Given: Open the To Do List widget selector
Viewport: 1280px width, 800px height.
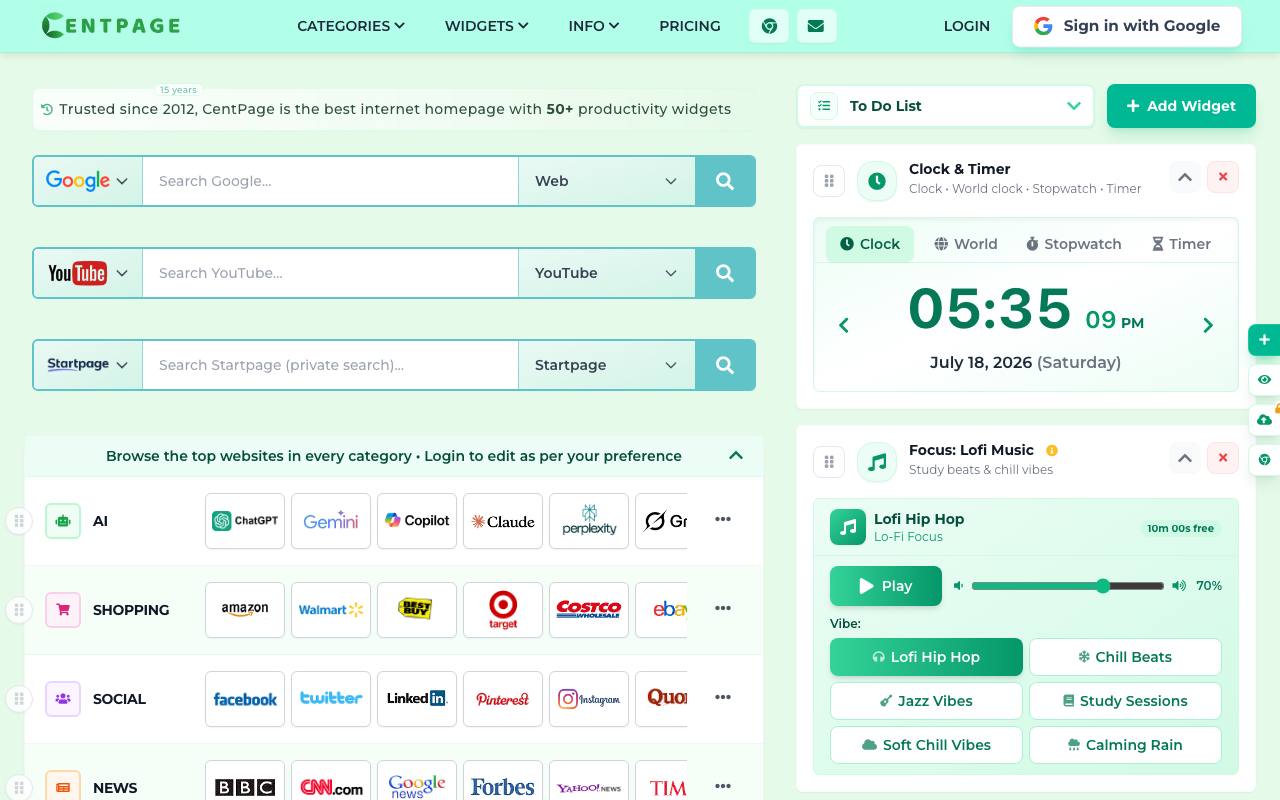Looking at the screenshot, I should (945, 106).
